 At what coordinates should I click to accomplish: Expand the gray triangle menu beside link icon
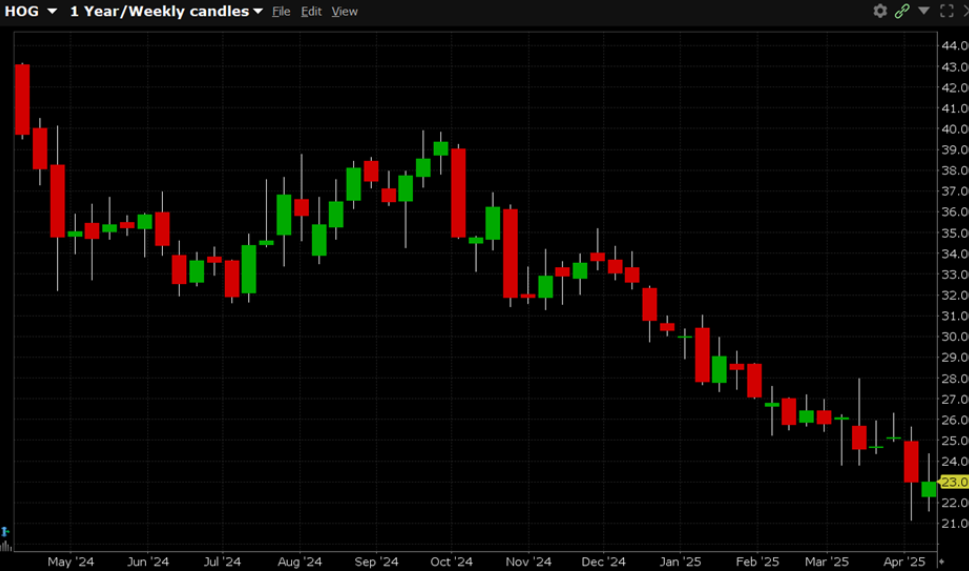[x=924, y=11]
